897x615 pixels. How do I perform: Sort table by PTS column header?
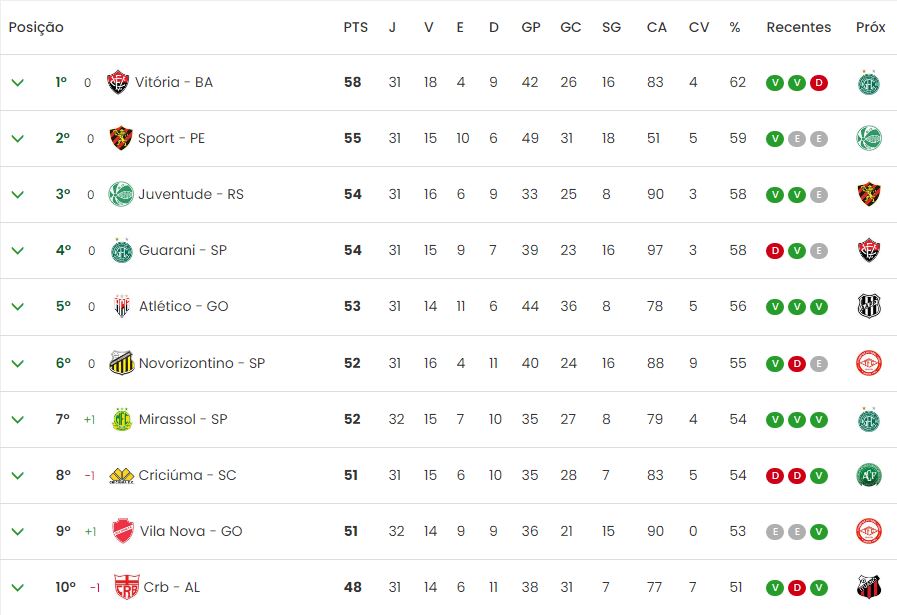pos(355,27)
